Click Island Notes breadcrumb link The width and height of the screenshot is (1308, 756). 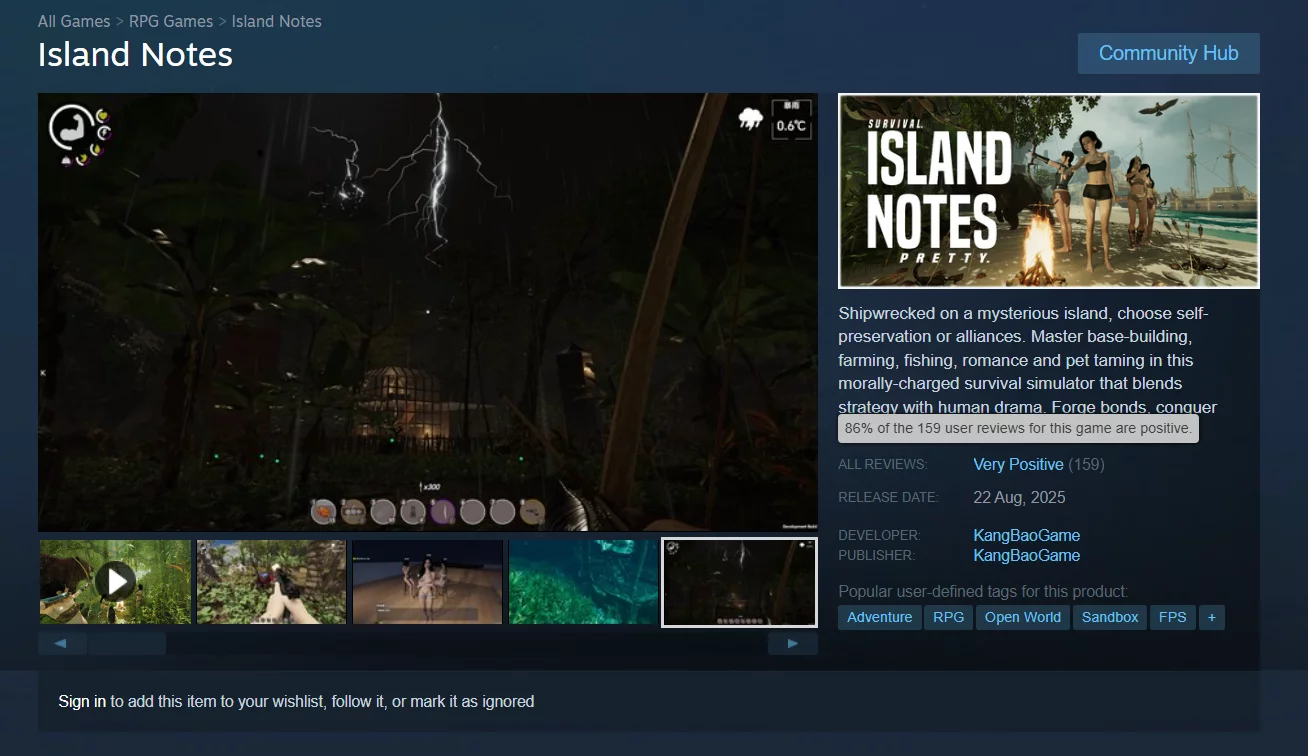tap(276, 21)
